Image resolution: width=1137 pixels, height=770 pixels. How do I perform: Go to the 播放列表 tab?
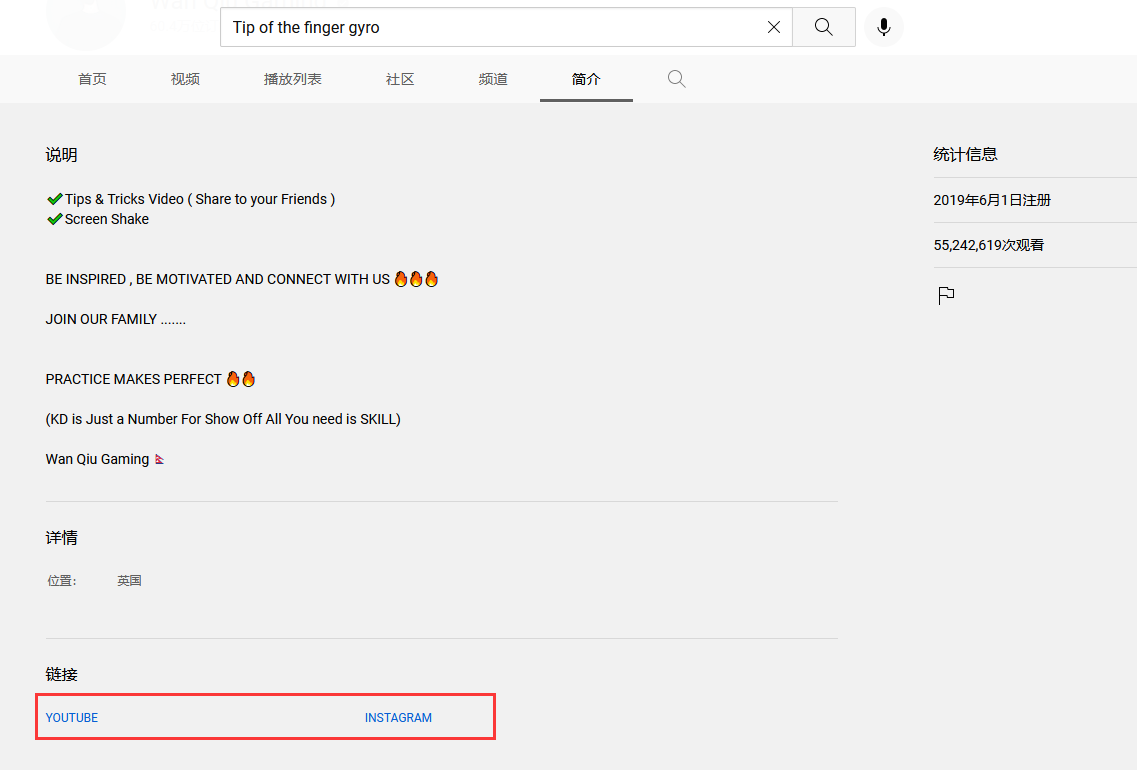point(292,79)
